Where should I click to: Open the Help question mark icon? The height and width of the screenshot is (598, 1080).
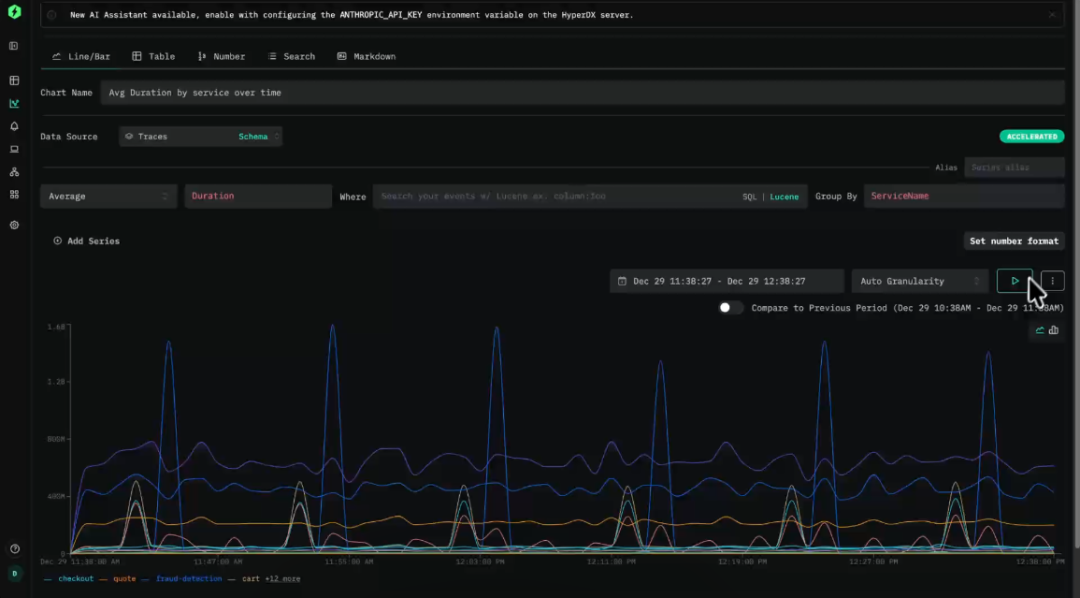[x=14, y=549]
